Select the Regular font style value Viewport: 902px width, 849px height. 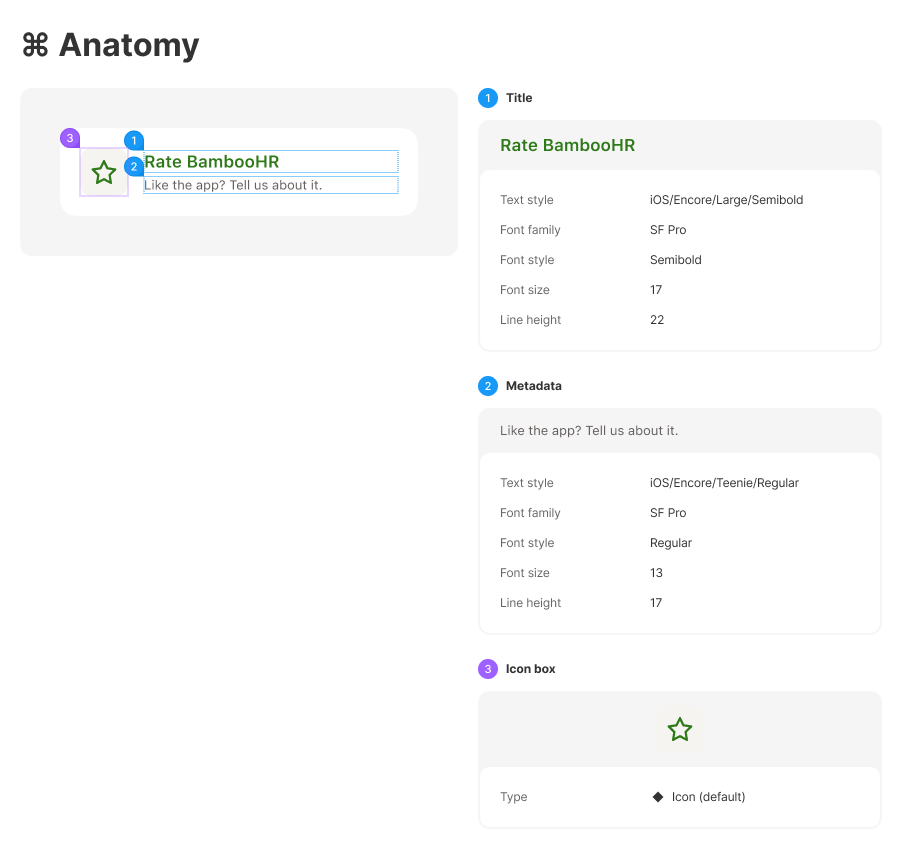pyautogui.click(x=671, y=543)
